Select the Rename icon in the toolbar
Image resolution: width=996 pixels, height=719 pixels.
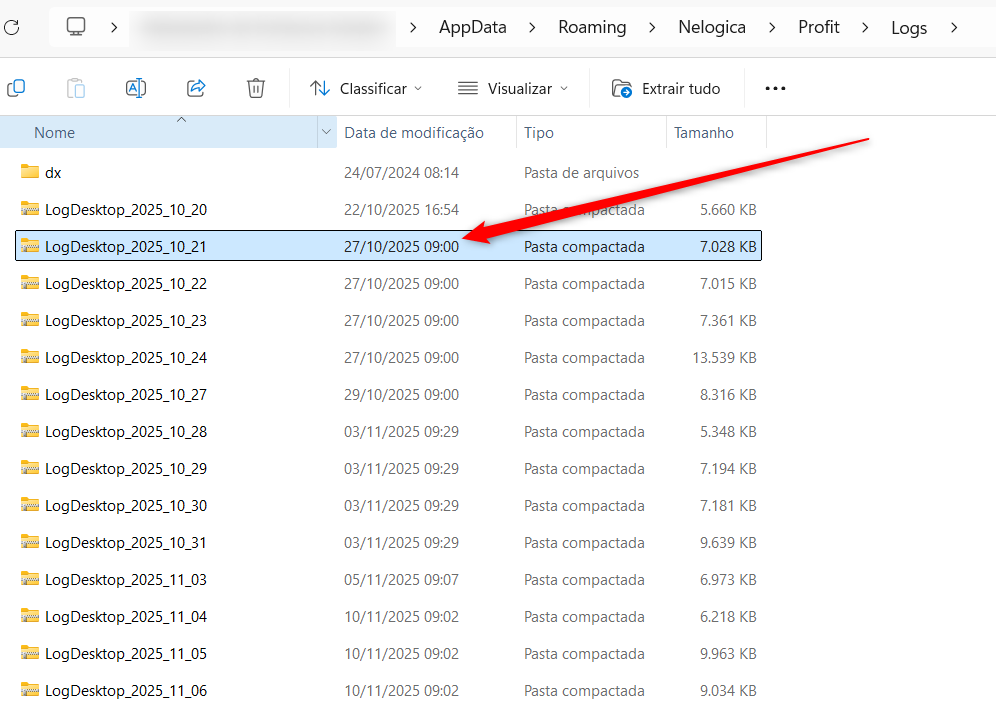136,88
